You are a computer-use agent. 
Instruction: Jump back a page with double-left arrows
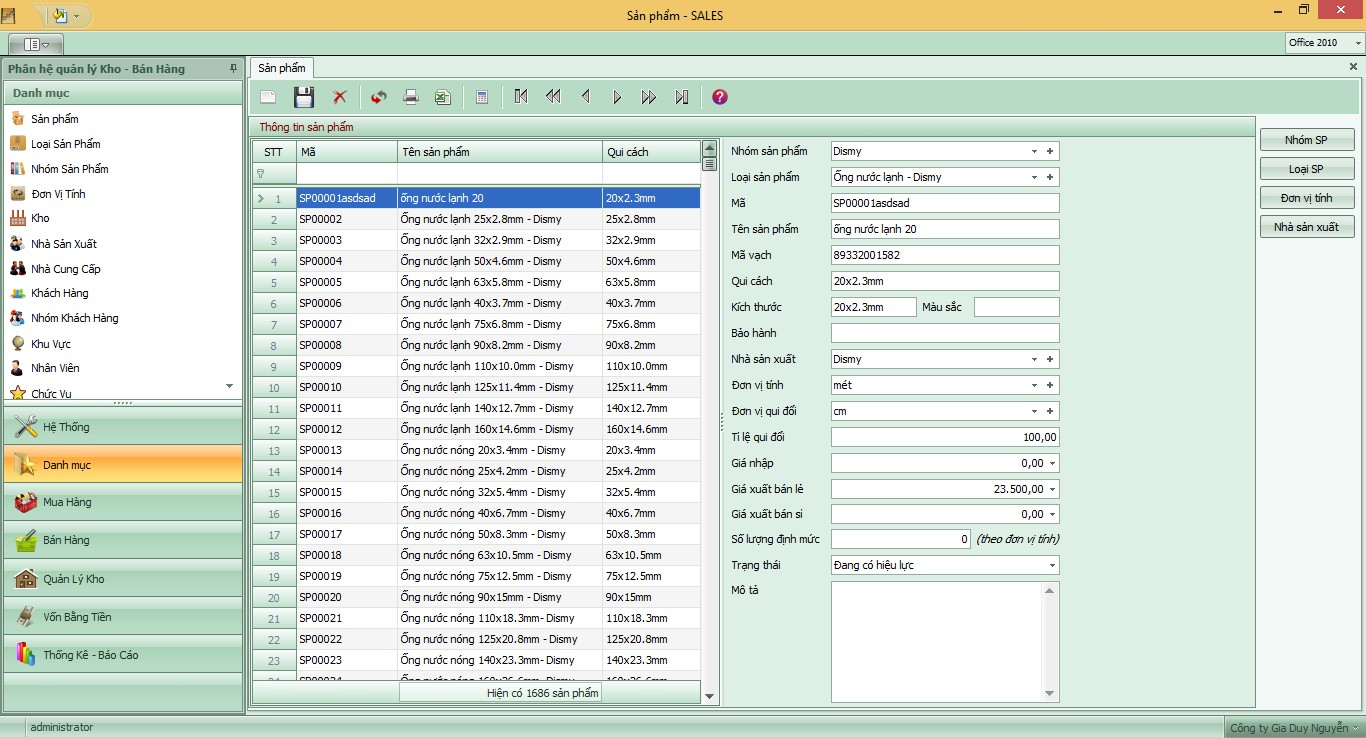(553, 97)
